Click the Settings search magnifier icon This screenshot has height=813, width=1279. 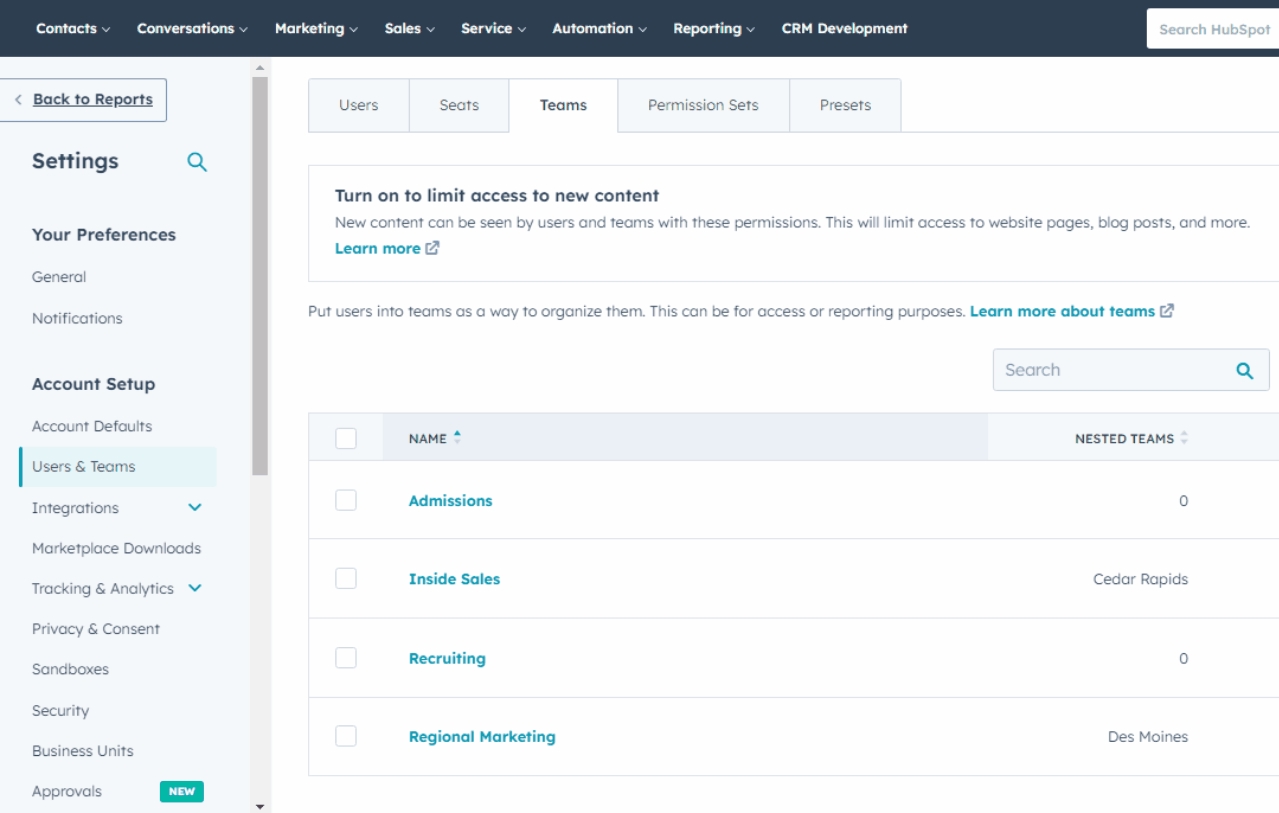tap(197, 162)
